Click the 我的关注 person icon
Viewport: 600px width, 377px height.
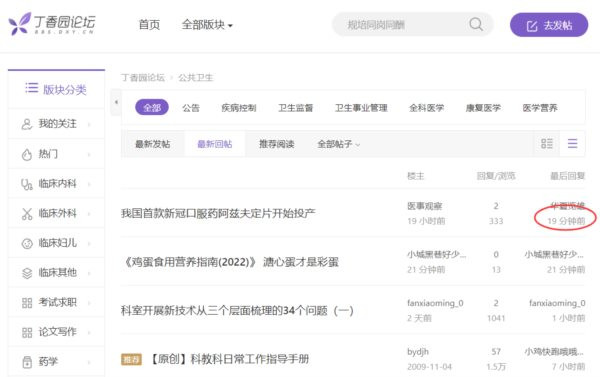click(x=27, y=124)
